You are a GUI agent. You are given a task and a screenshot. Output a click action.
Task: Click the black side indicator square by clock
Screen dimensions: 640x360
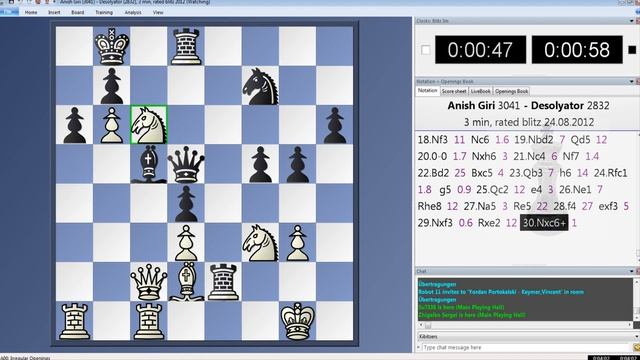point(632,50)
